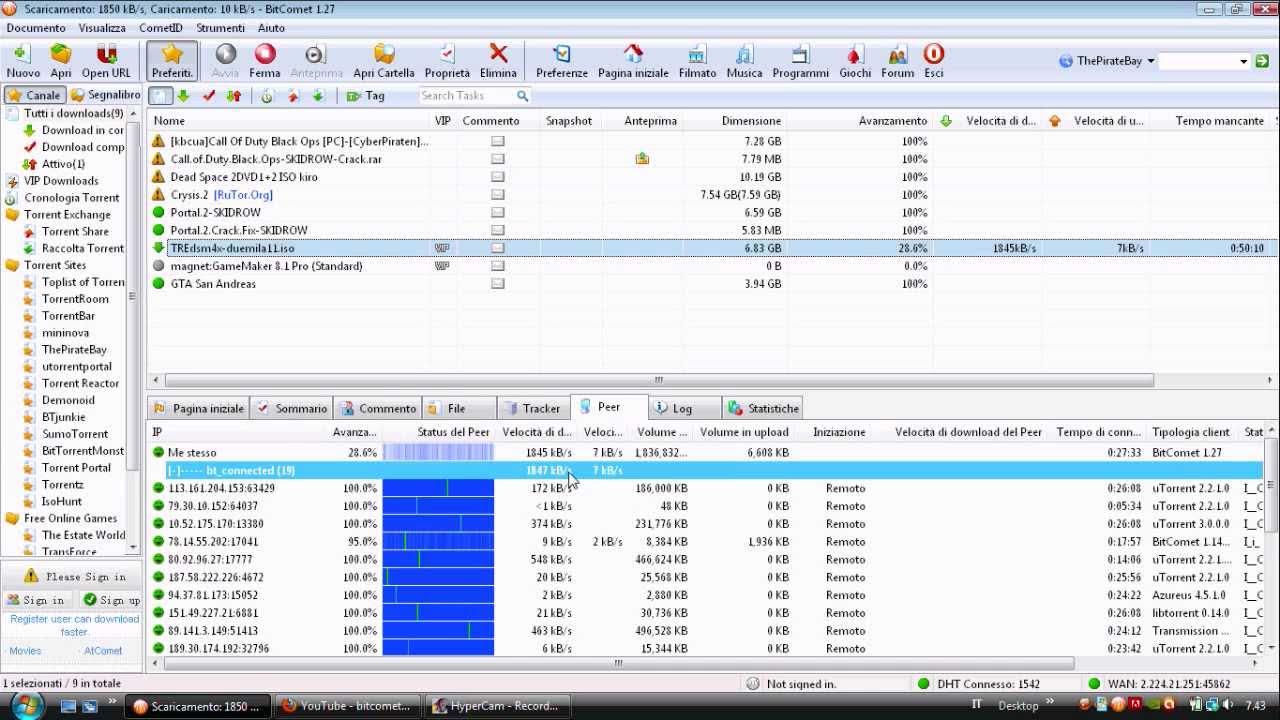The width and height of the screenshot is (1280, 720).
Task: Open the Visualizza menu
Action: click(102, 28)
